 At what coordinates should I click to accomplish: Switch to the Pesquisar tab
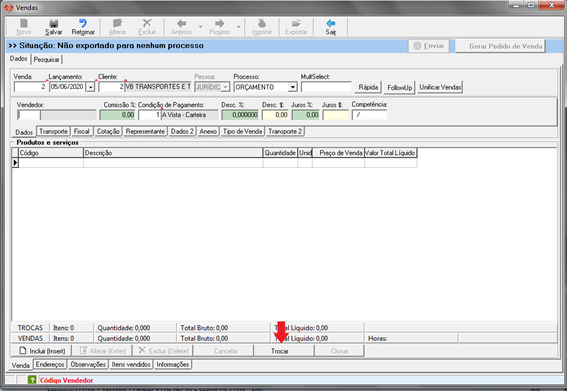pos(47,60)
